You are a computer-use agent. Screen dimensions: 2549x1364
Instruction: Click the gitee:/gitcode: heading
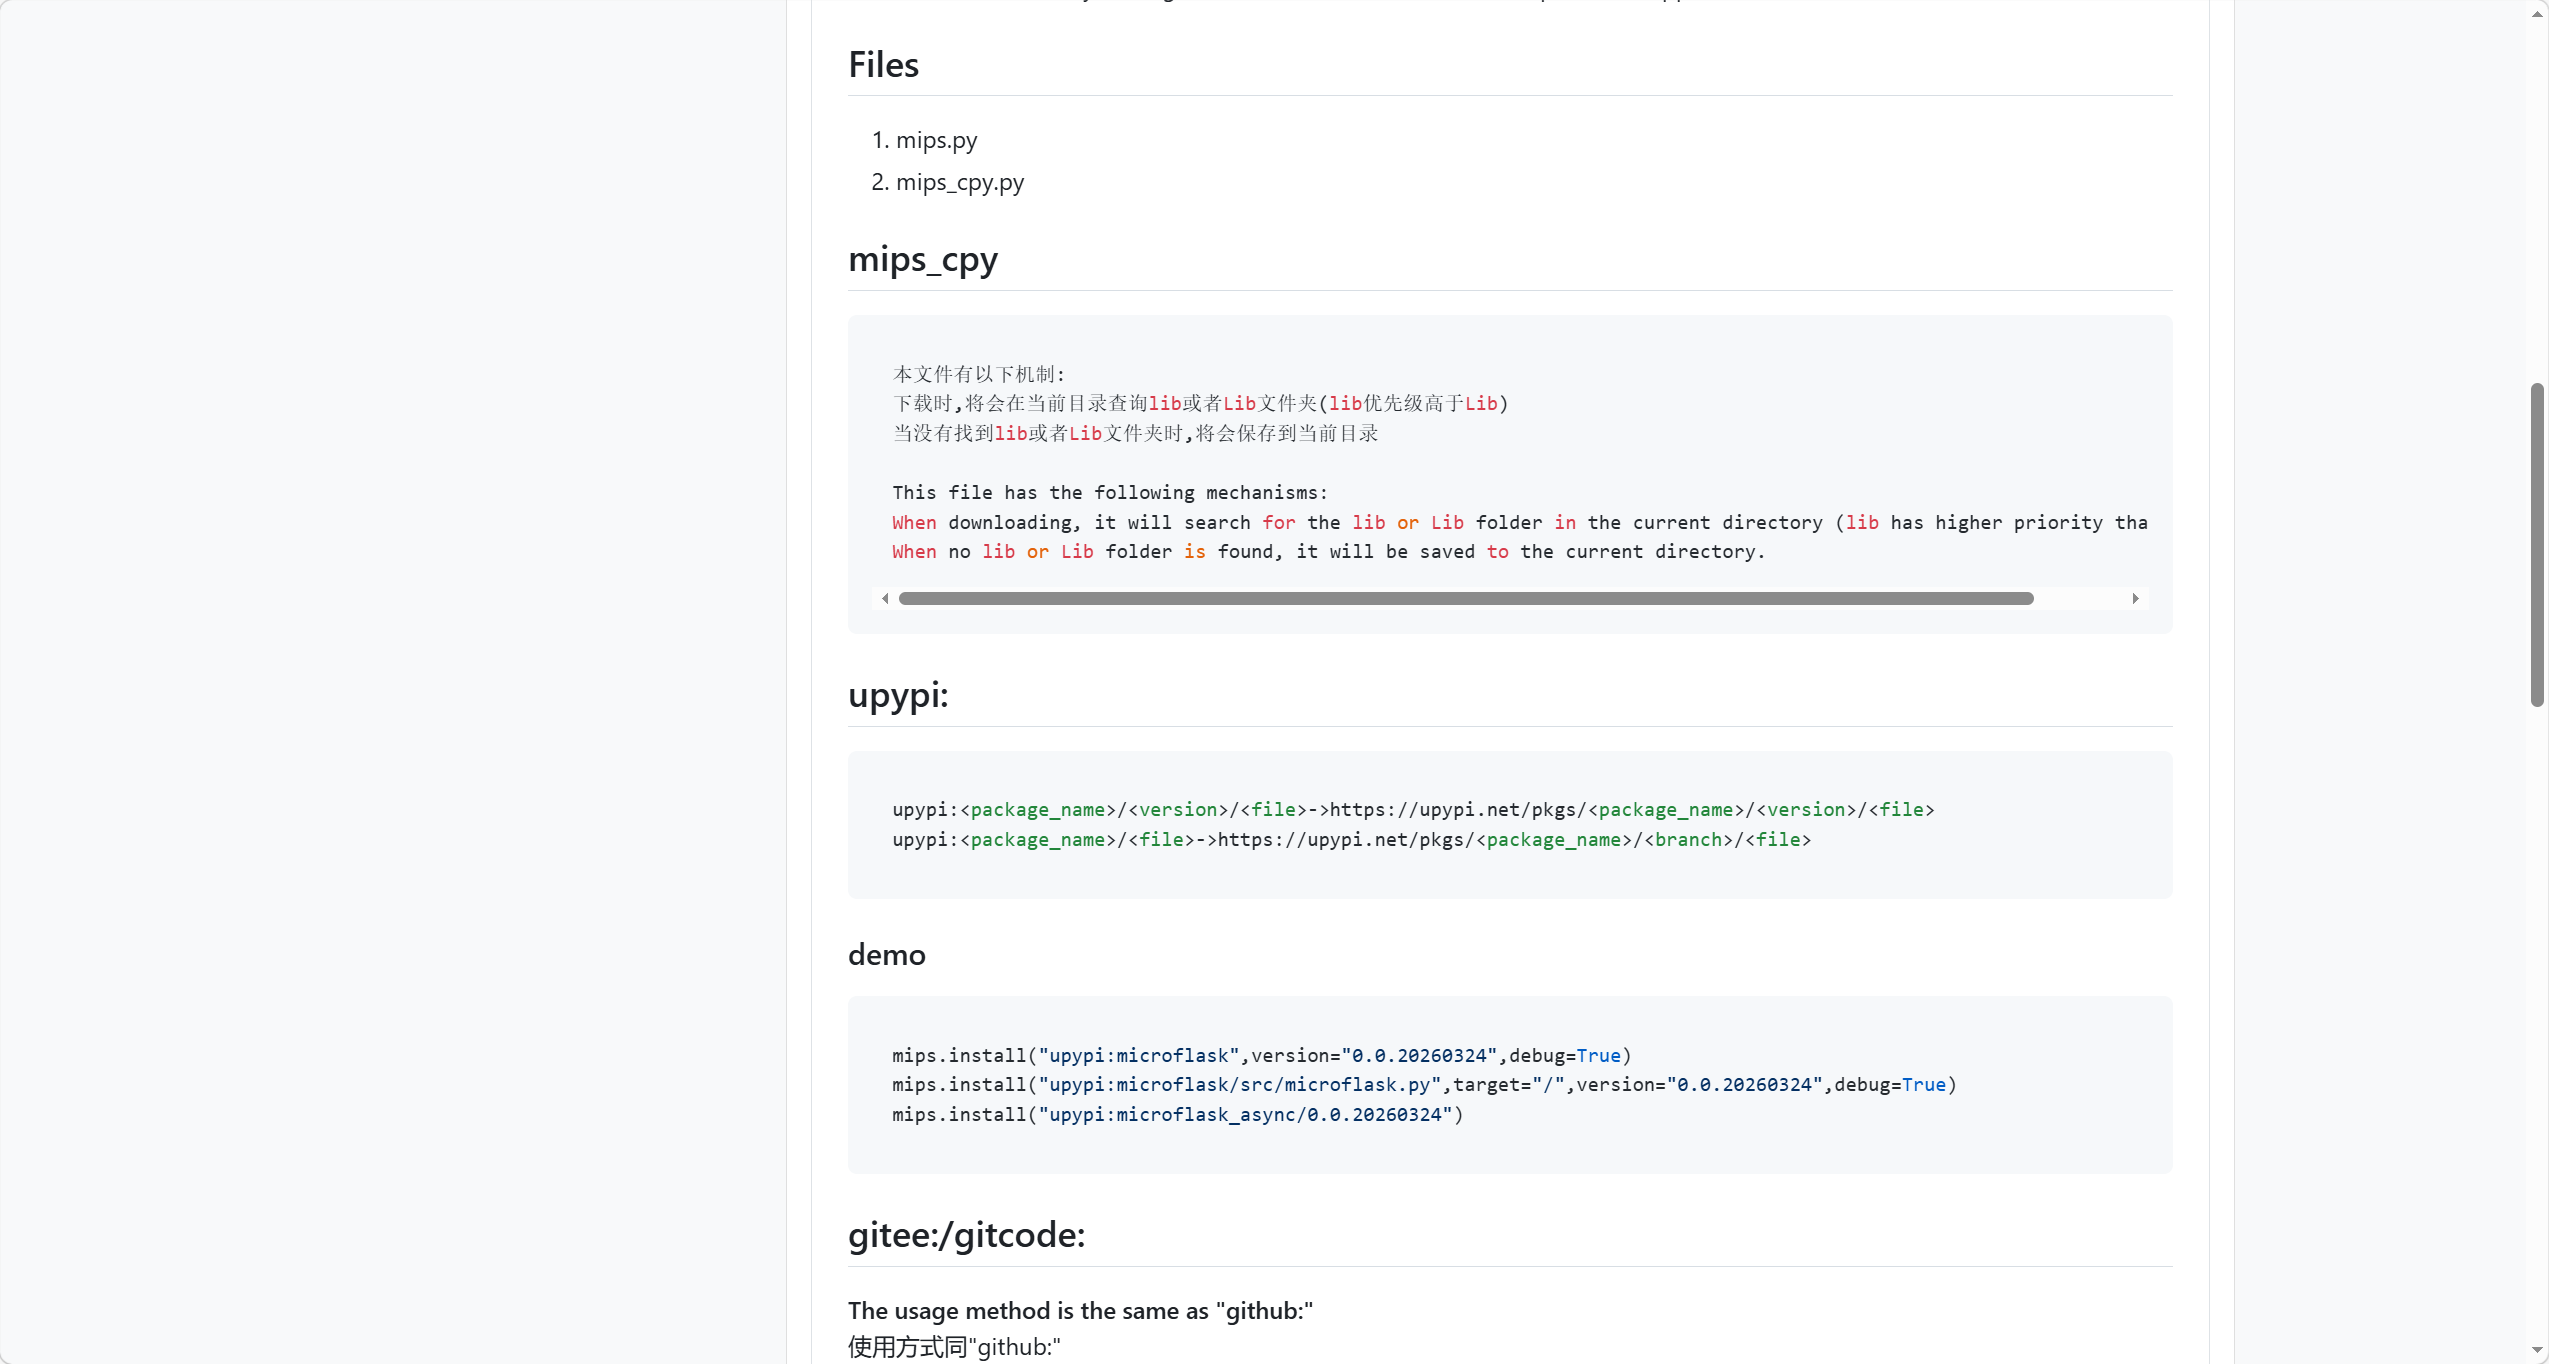pos(966,1235)
